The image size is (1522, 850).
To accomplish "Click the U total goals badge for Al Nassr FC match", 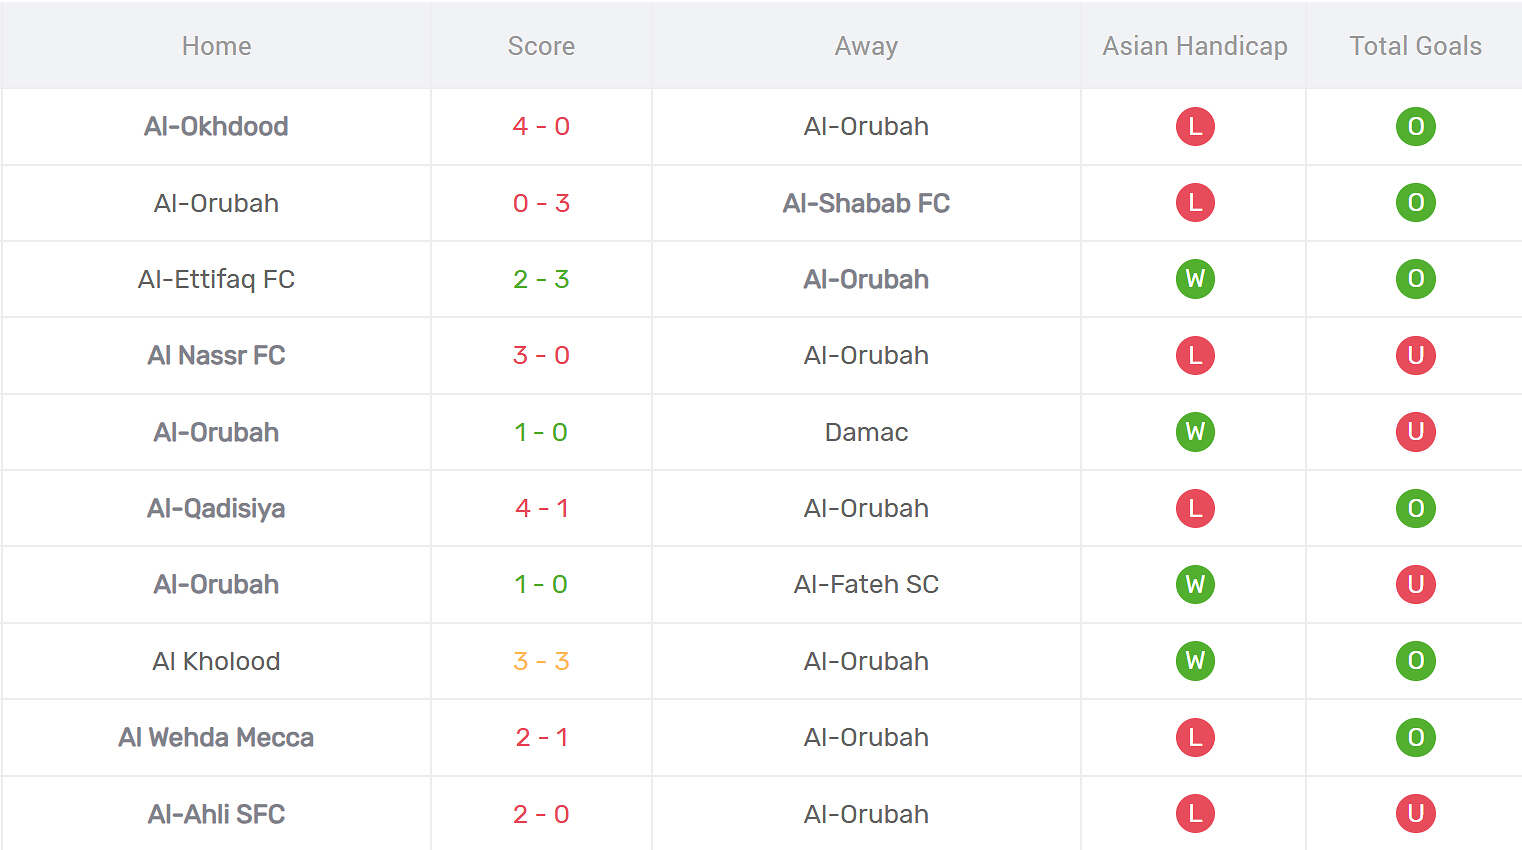I will point(1416,355).
